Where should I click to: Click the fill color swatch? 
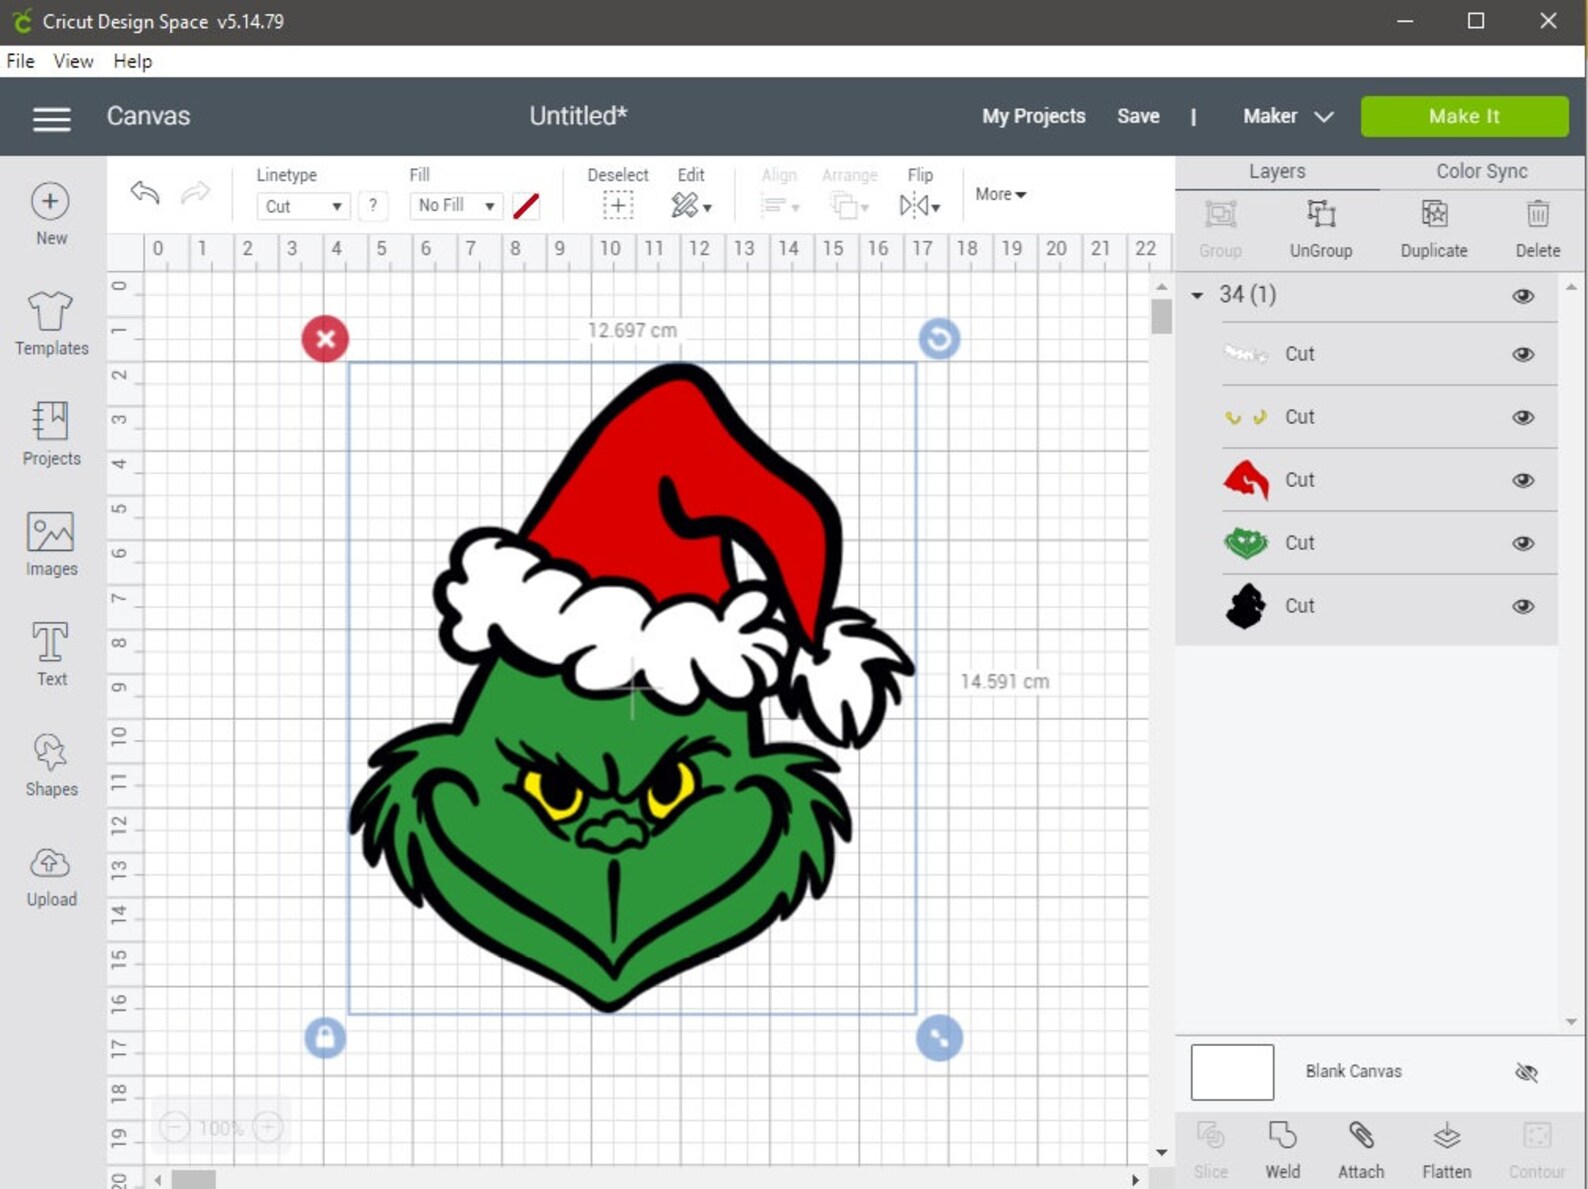click(526, 206)
